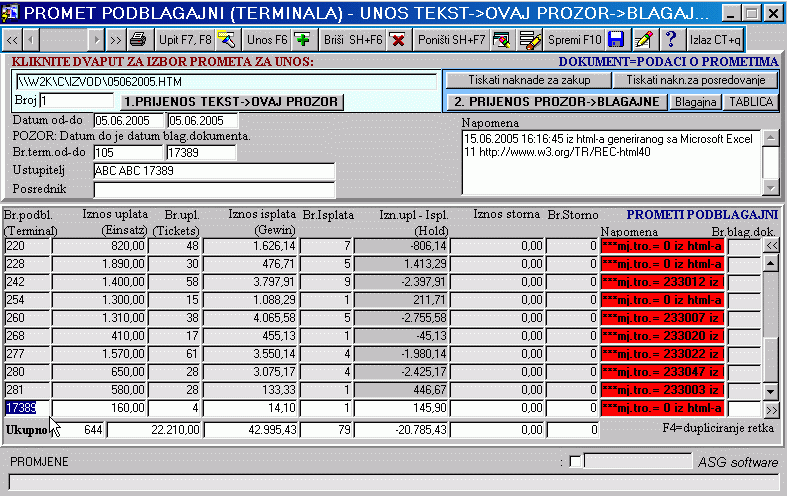Click the red X delete icon
The image size is (787, 496).
398,40
